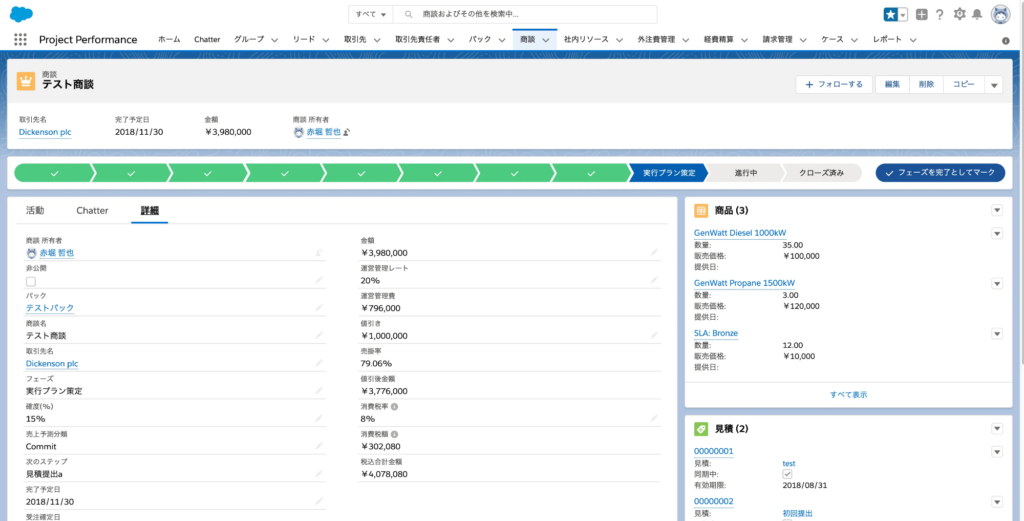Open the Help question mark icon
Viewport: 1024px width, 521px height.
(x=939, y=14)
